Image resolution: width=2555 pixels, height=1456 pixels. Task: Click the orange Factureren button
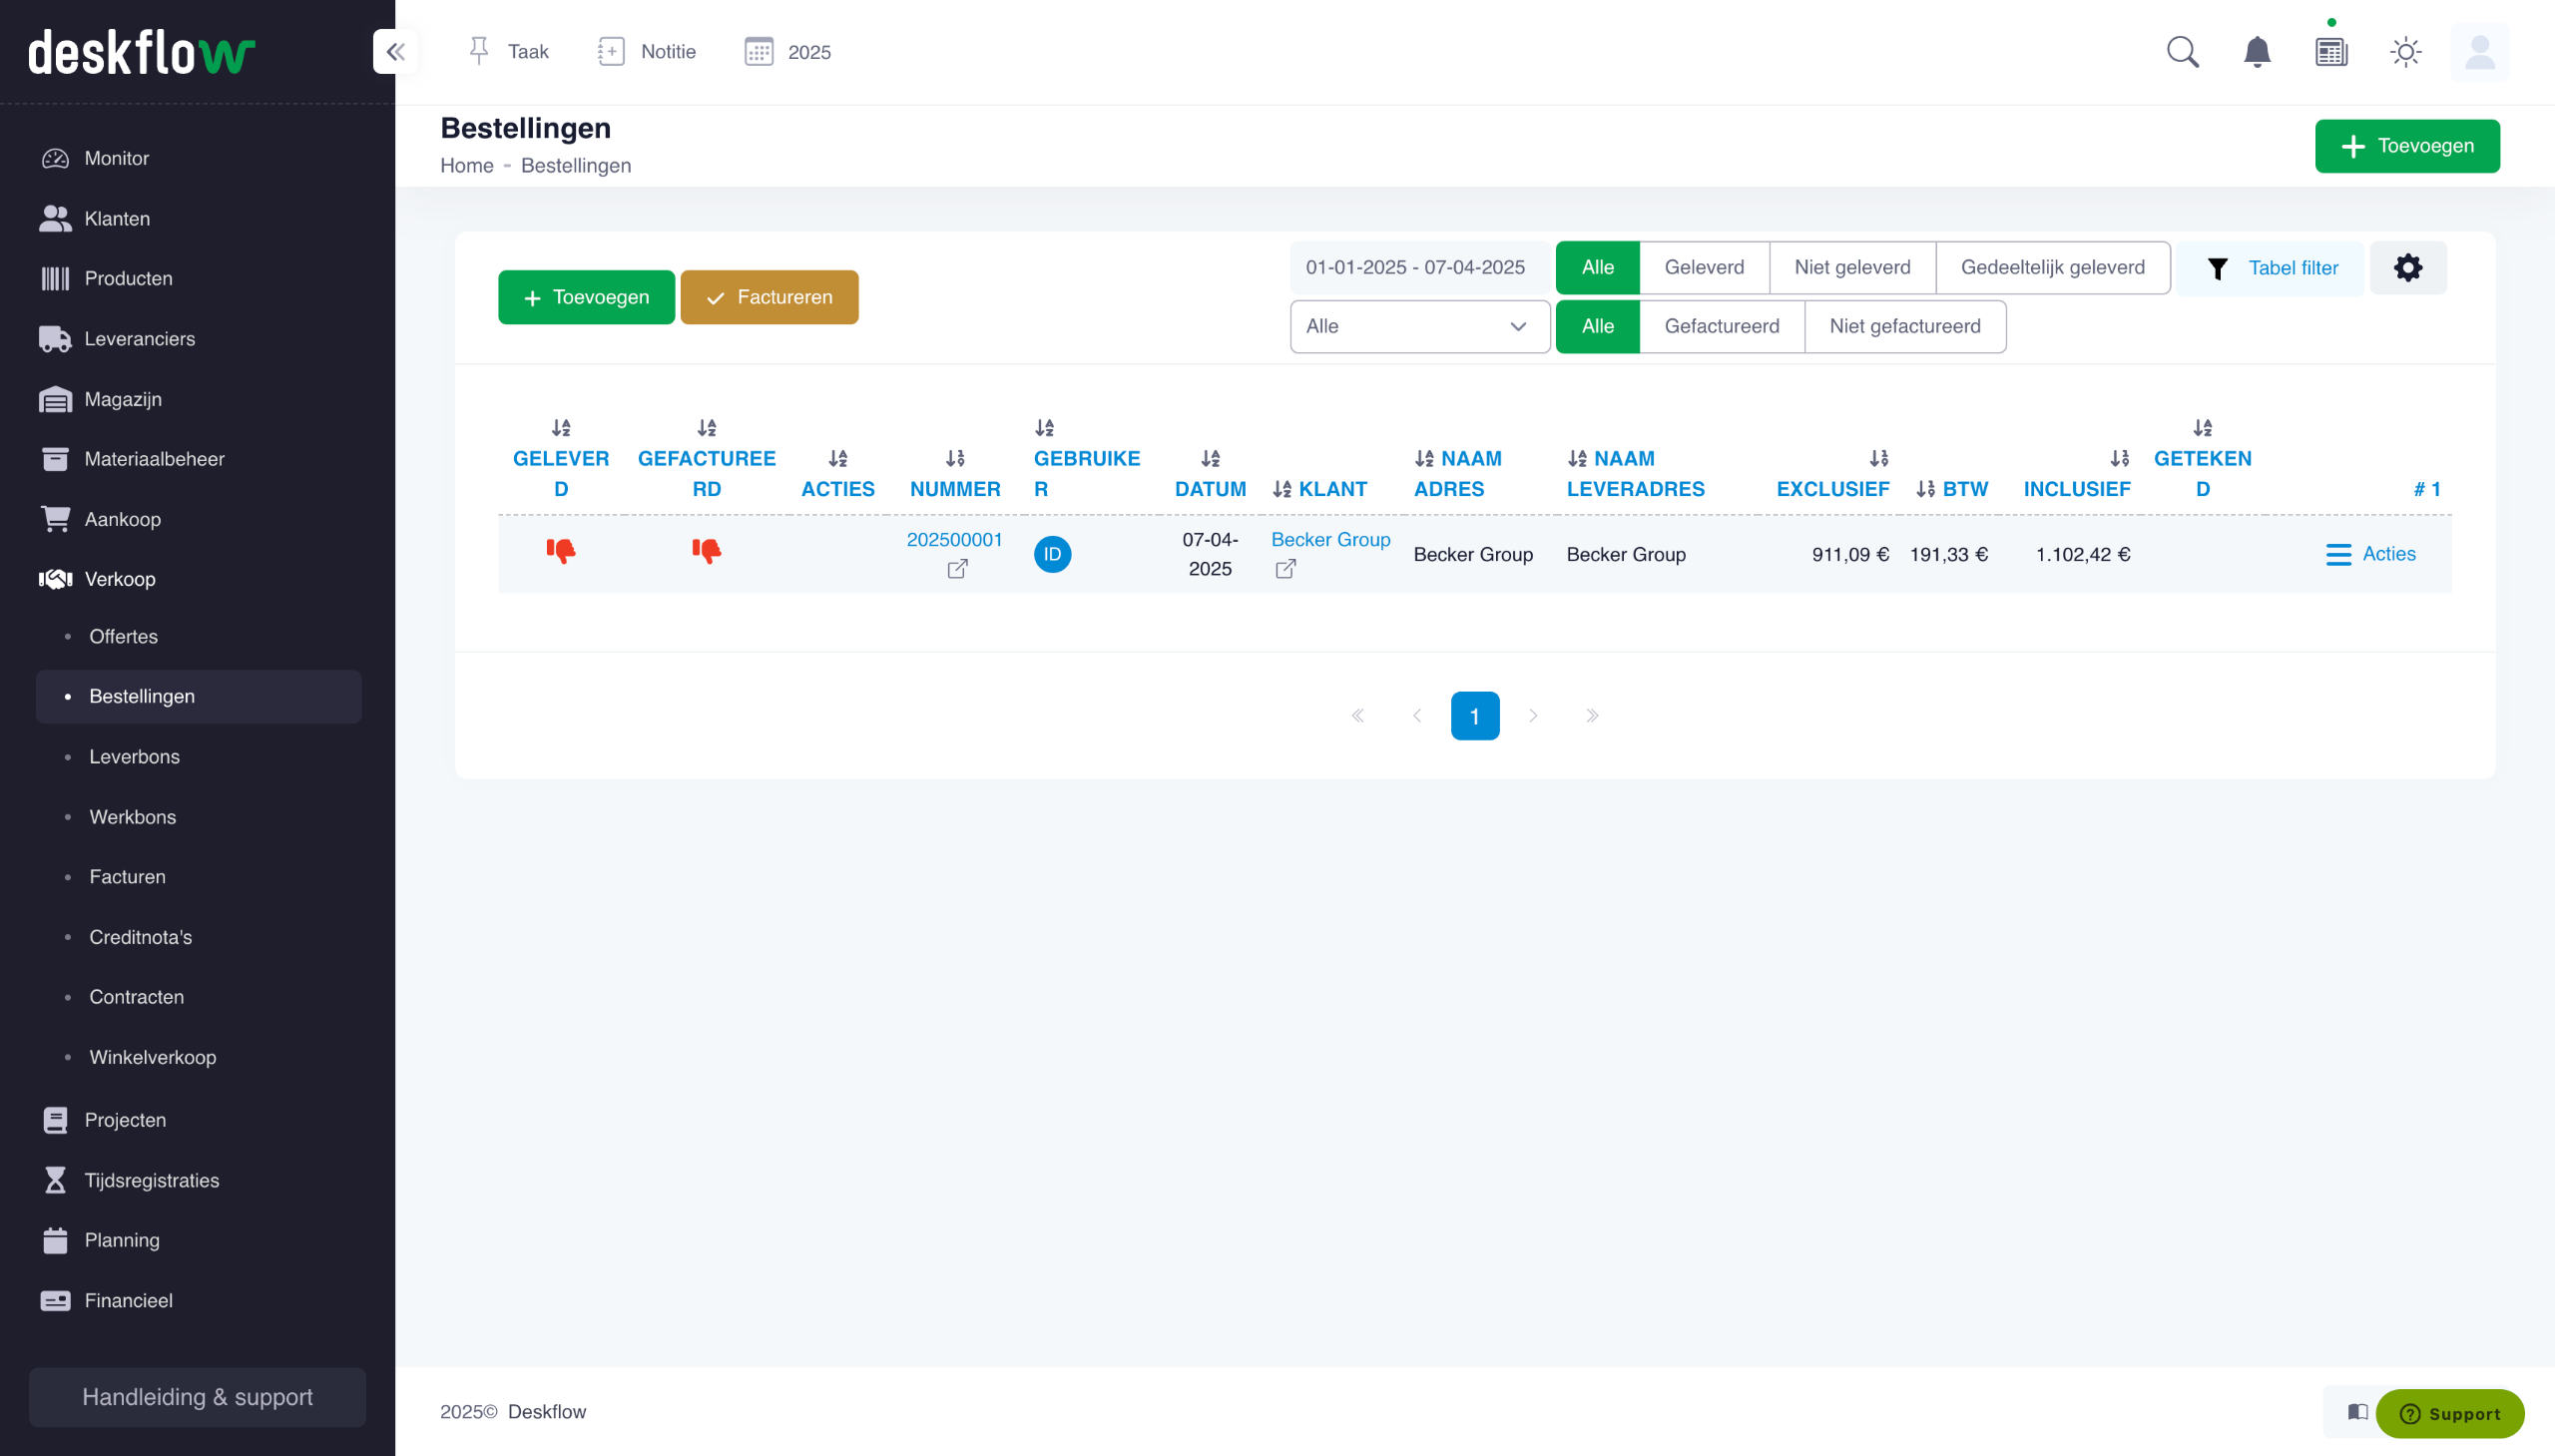[769, 298]
